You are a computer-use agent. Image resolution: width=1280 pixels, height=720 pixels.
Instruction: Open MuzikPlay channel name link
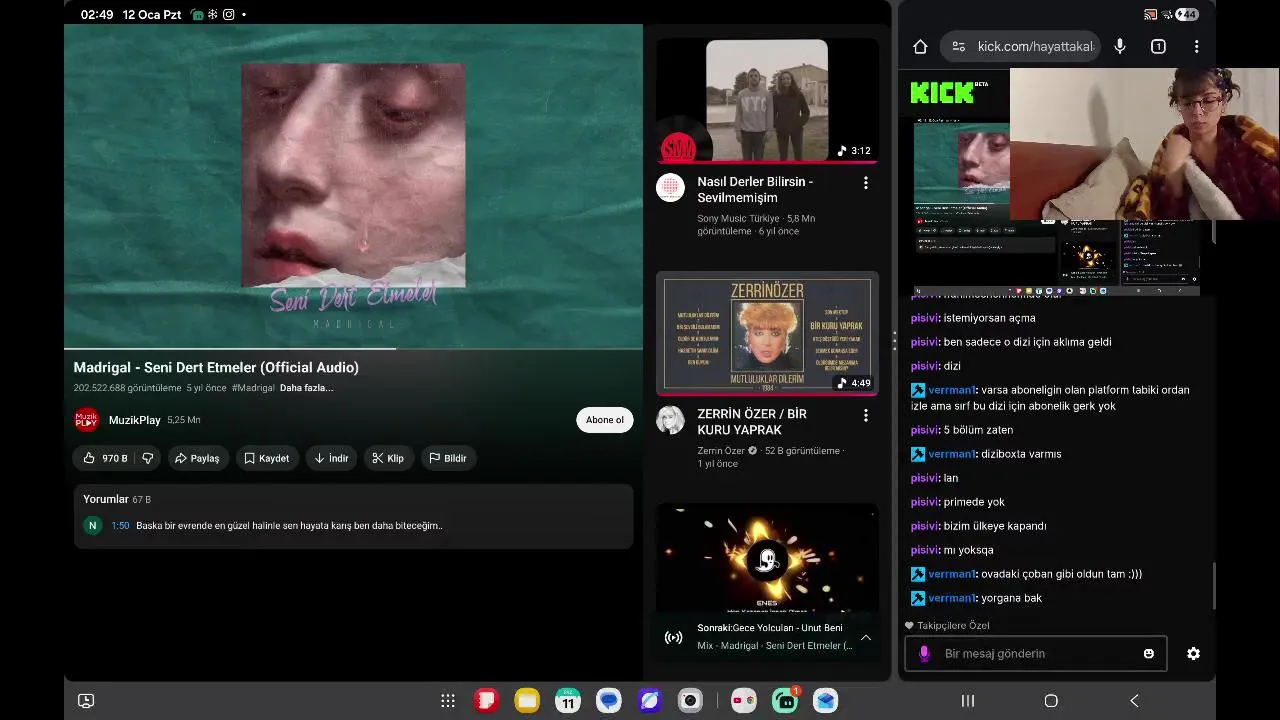click(x=134, y=420)
